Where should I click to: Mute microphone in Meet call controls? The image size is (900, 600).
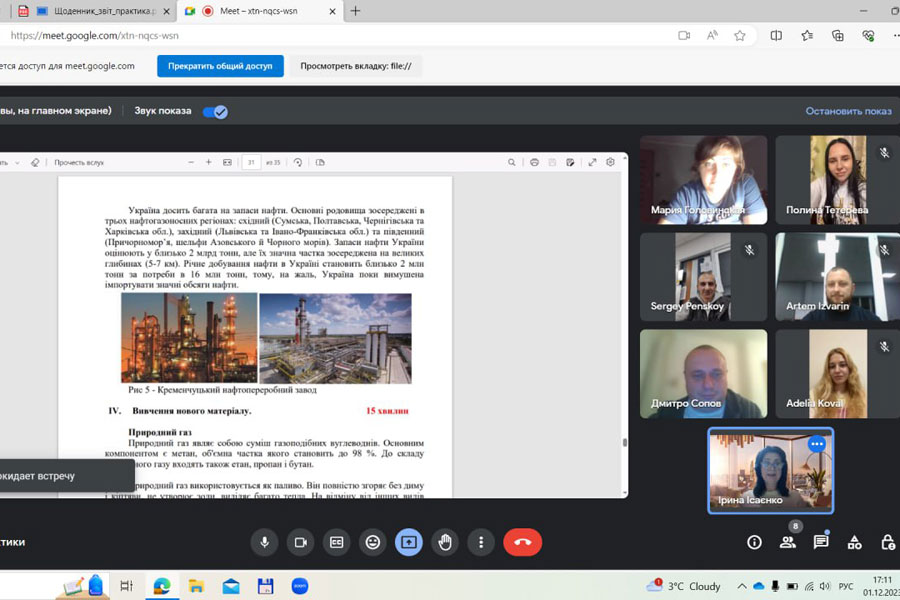pos(264,542)
